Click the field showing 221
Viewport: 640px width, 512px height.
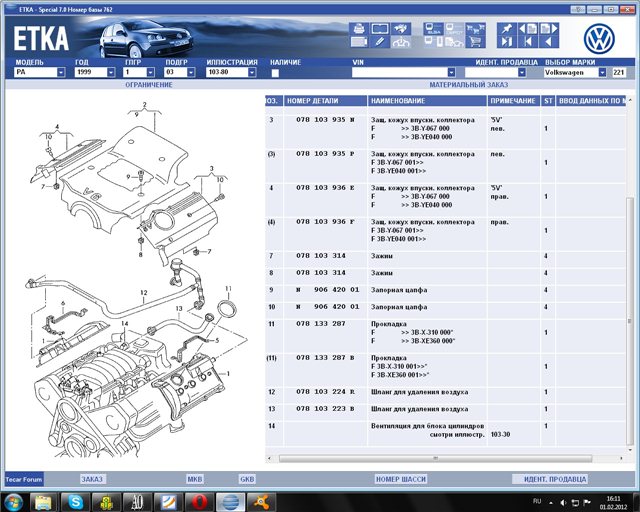(619, 72)
